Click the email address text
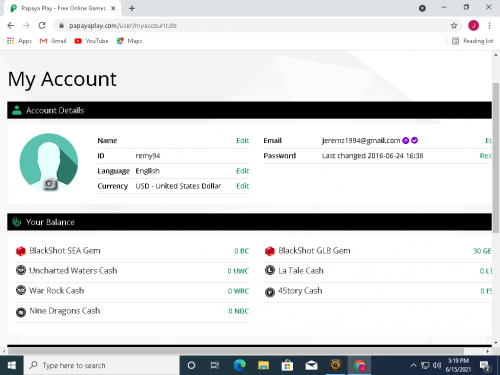The image size is (500, 375). [361, 141]
